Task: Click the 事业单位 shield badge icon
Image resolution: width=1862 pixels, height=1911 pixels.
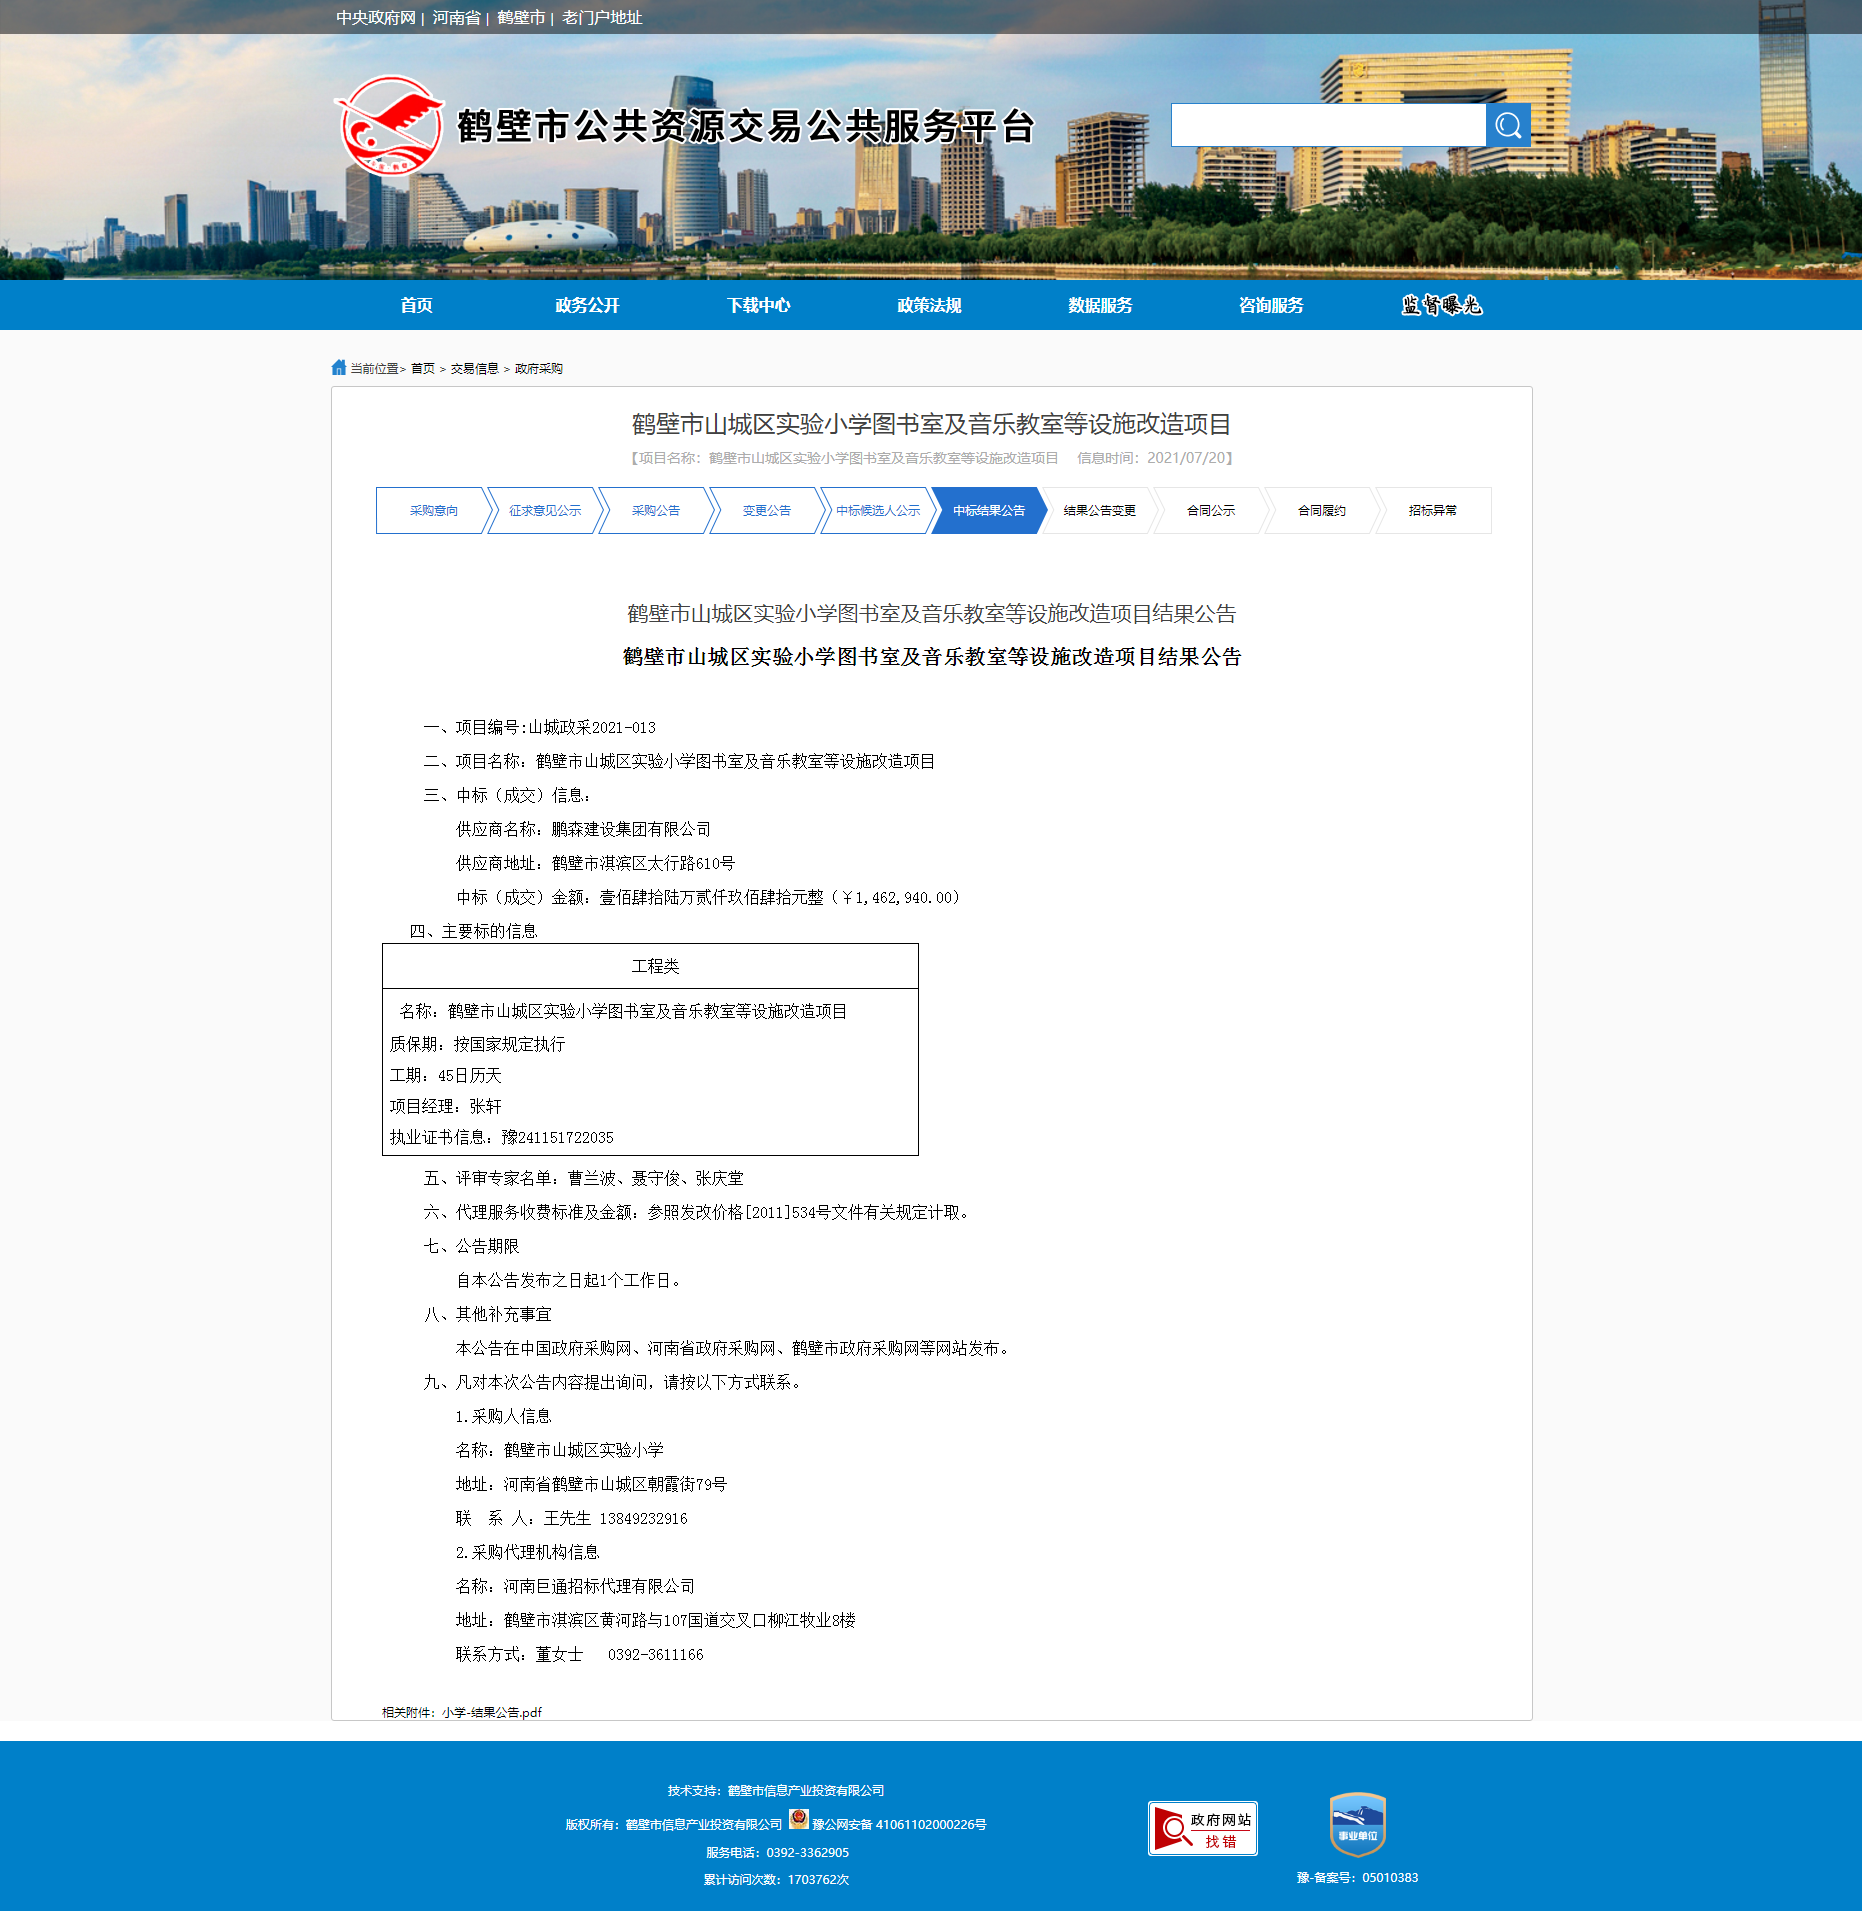Action: click(1357, 1824)
